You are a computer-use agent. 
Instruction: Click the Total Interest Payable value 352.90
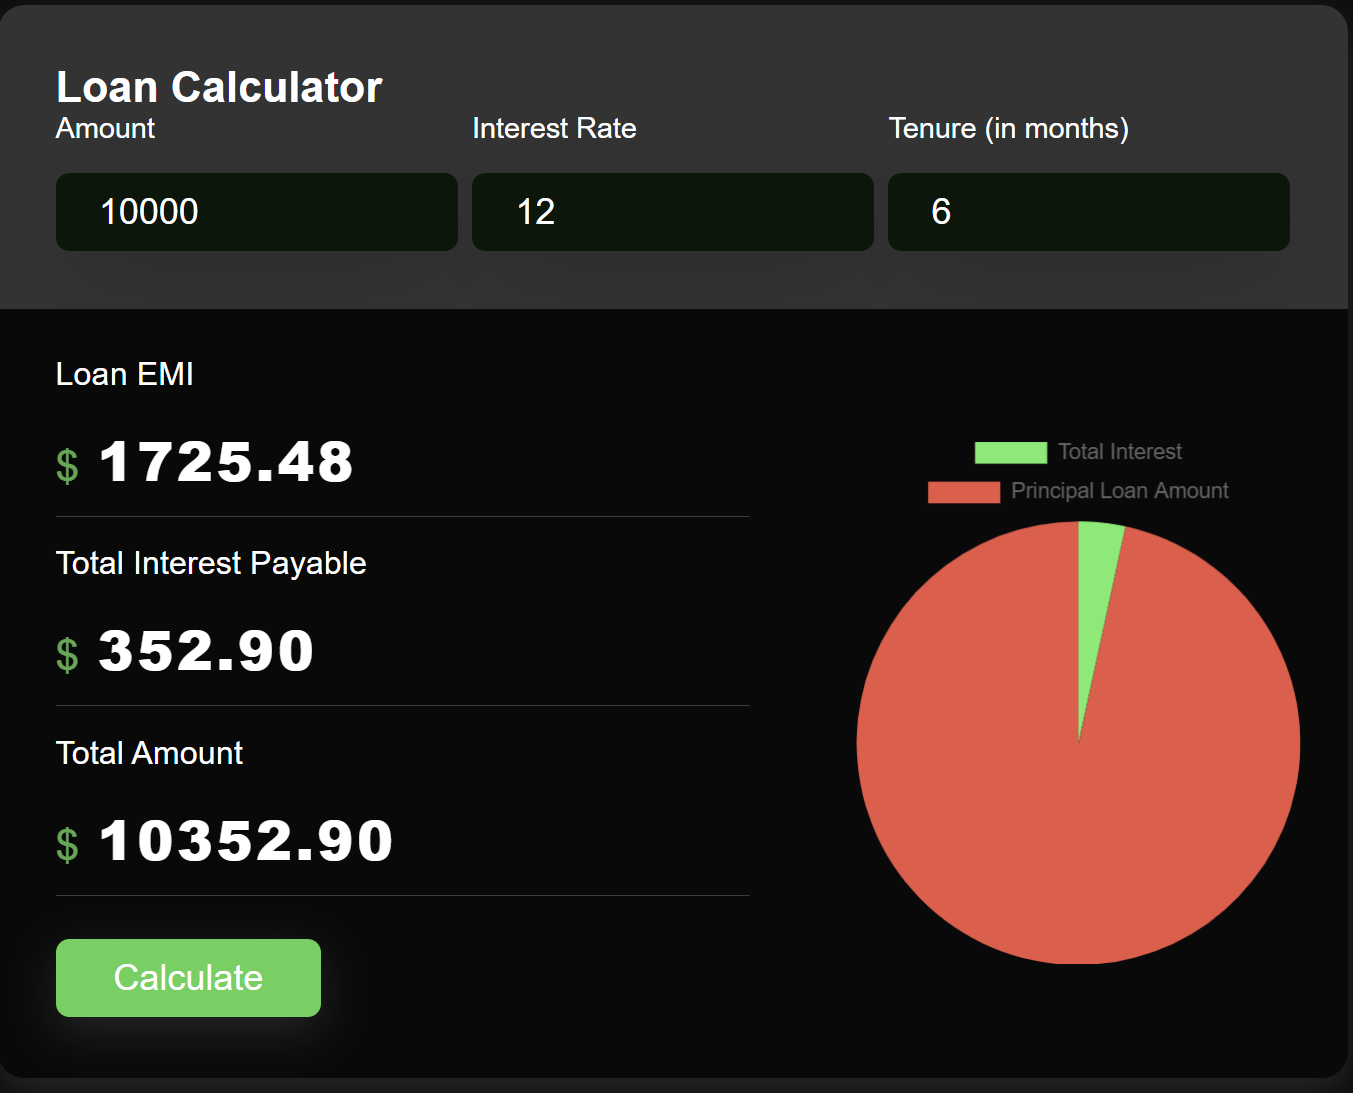(206, 651)
